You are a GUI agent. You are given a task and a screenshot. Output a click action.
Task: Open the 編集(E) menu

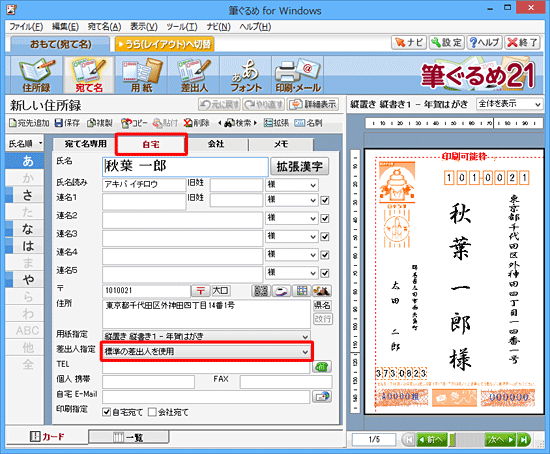click(x=65, y=27)
